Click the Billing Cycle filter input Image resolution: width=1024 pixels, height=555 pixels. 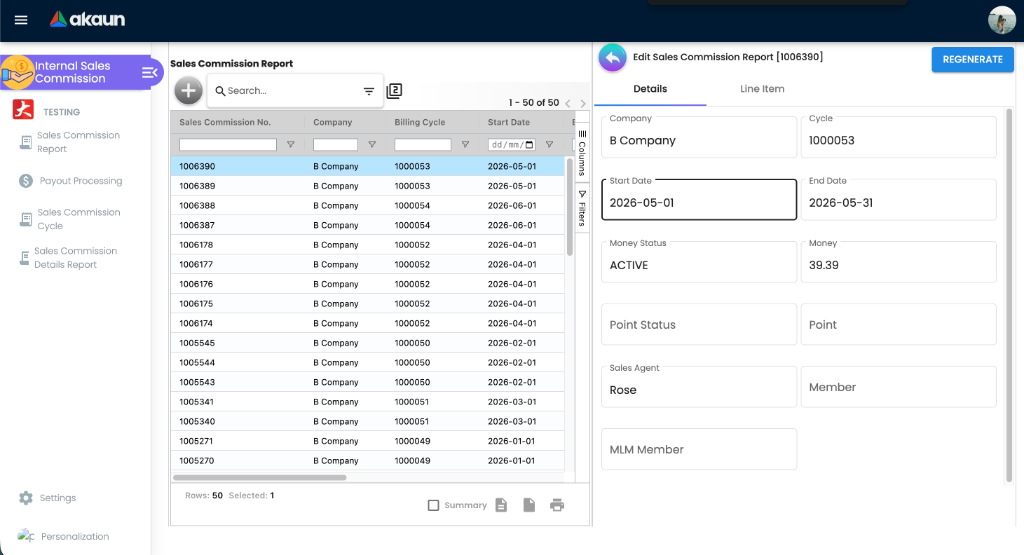tap(423, 144)
